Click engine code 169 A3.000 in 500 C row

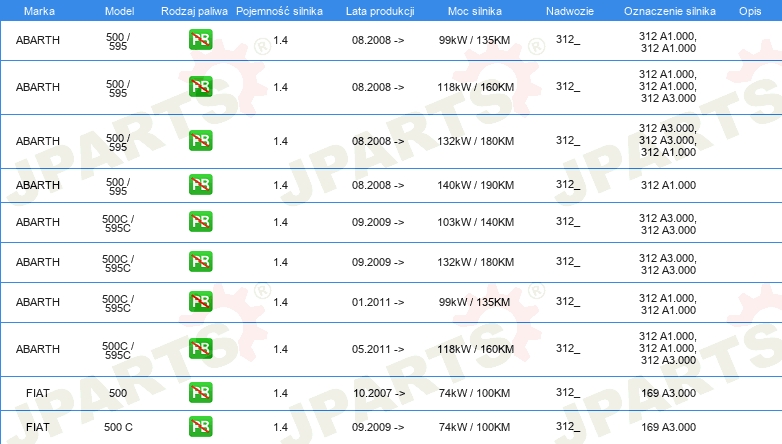pyautogui.click(x=668, y=427)
